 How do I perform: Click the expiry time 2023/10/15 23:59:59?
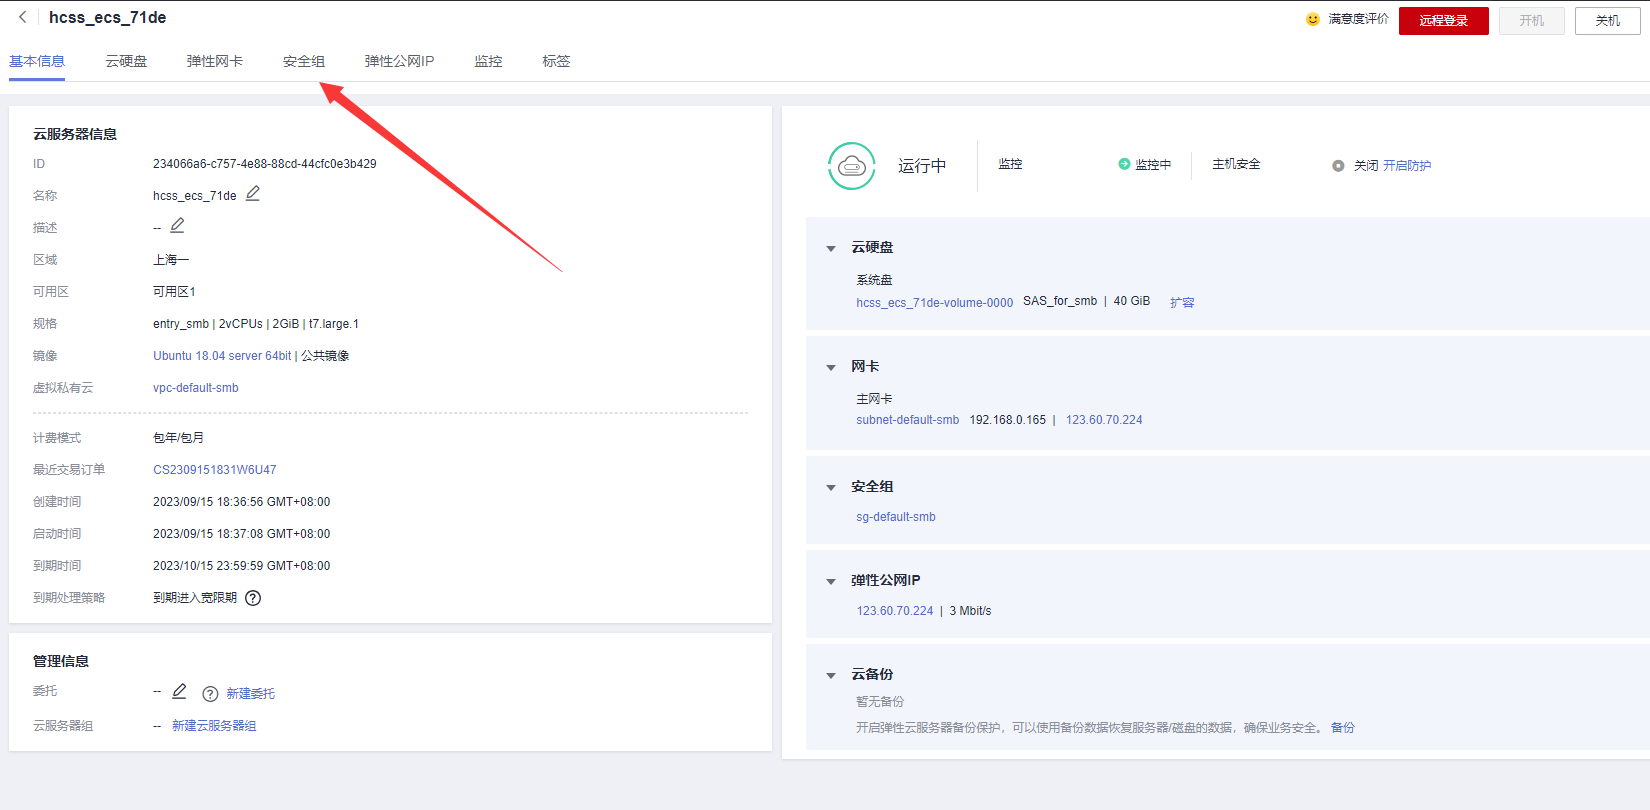pyautogui.click(x=242, y=566)
